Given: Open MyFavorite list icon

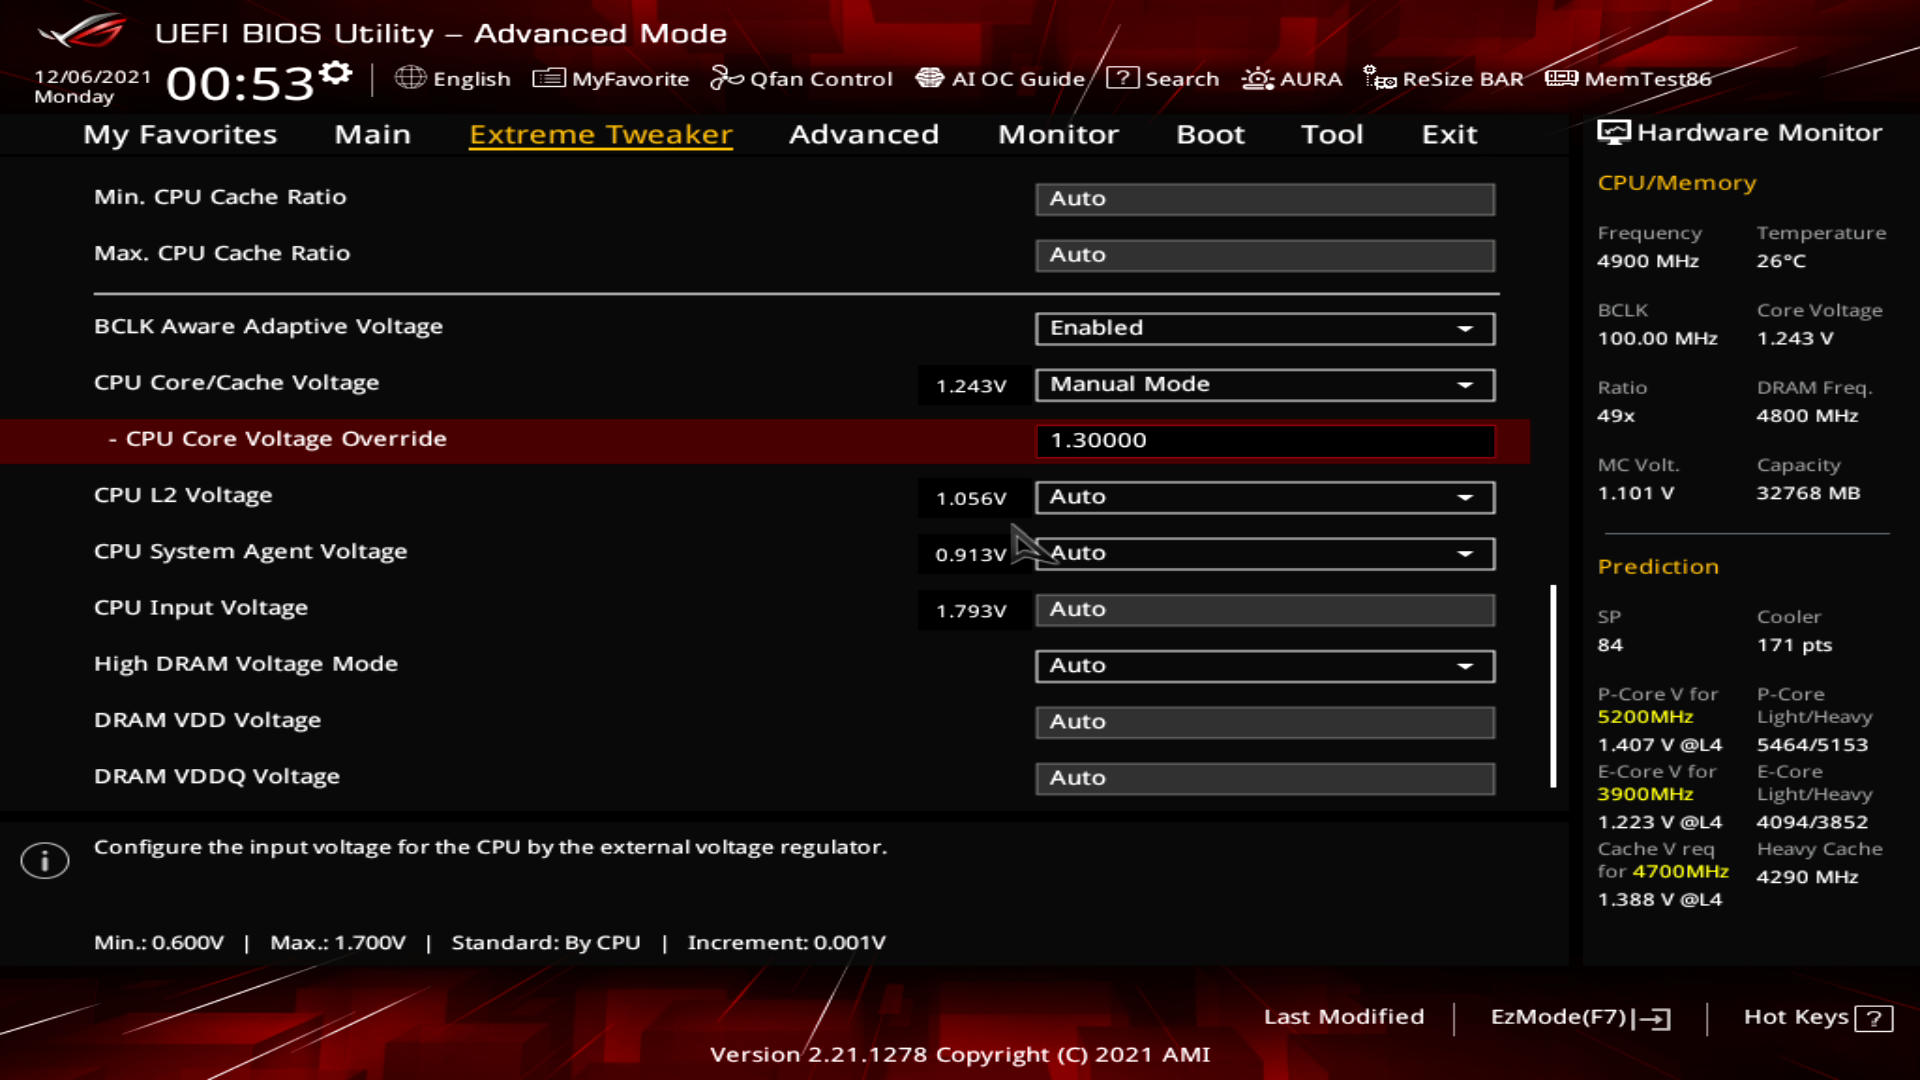Looking at the screenshot, I should pos(549,78).
